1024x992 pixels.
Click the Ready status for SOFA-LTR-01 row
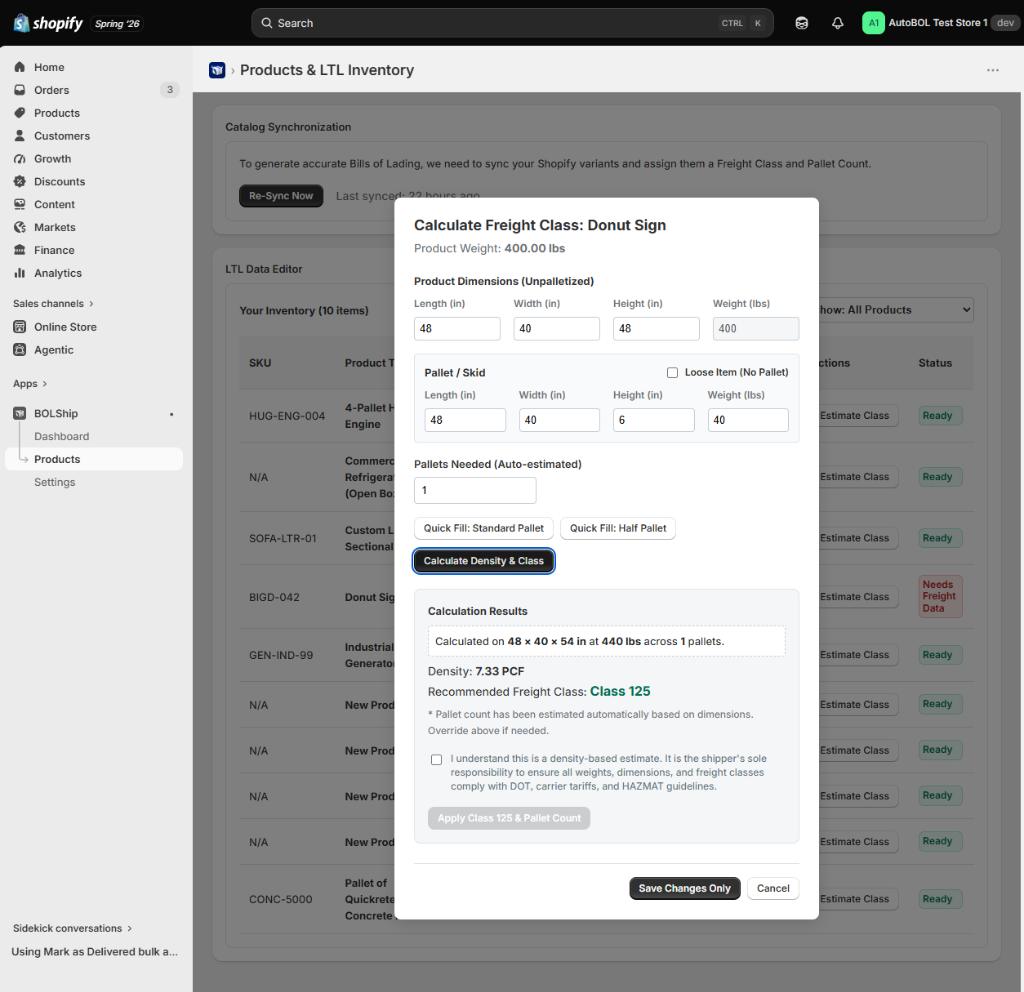(938, 538)
